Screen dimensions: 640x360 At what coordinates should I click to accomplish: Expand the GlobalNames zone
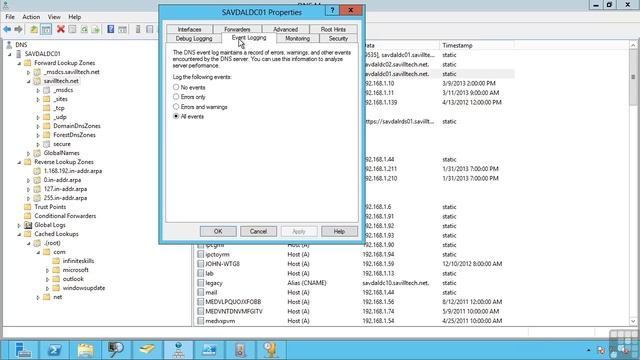pos(29,153)
